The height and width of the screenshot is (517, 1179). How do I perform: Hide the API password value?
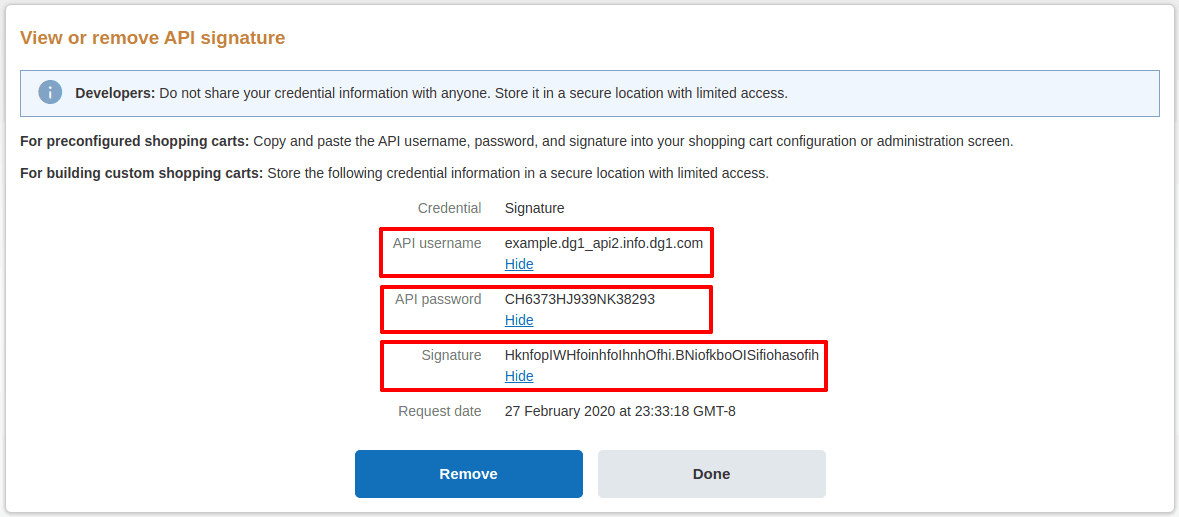coord(519,320)
